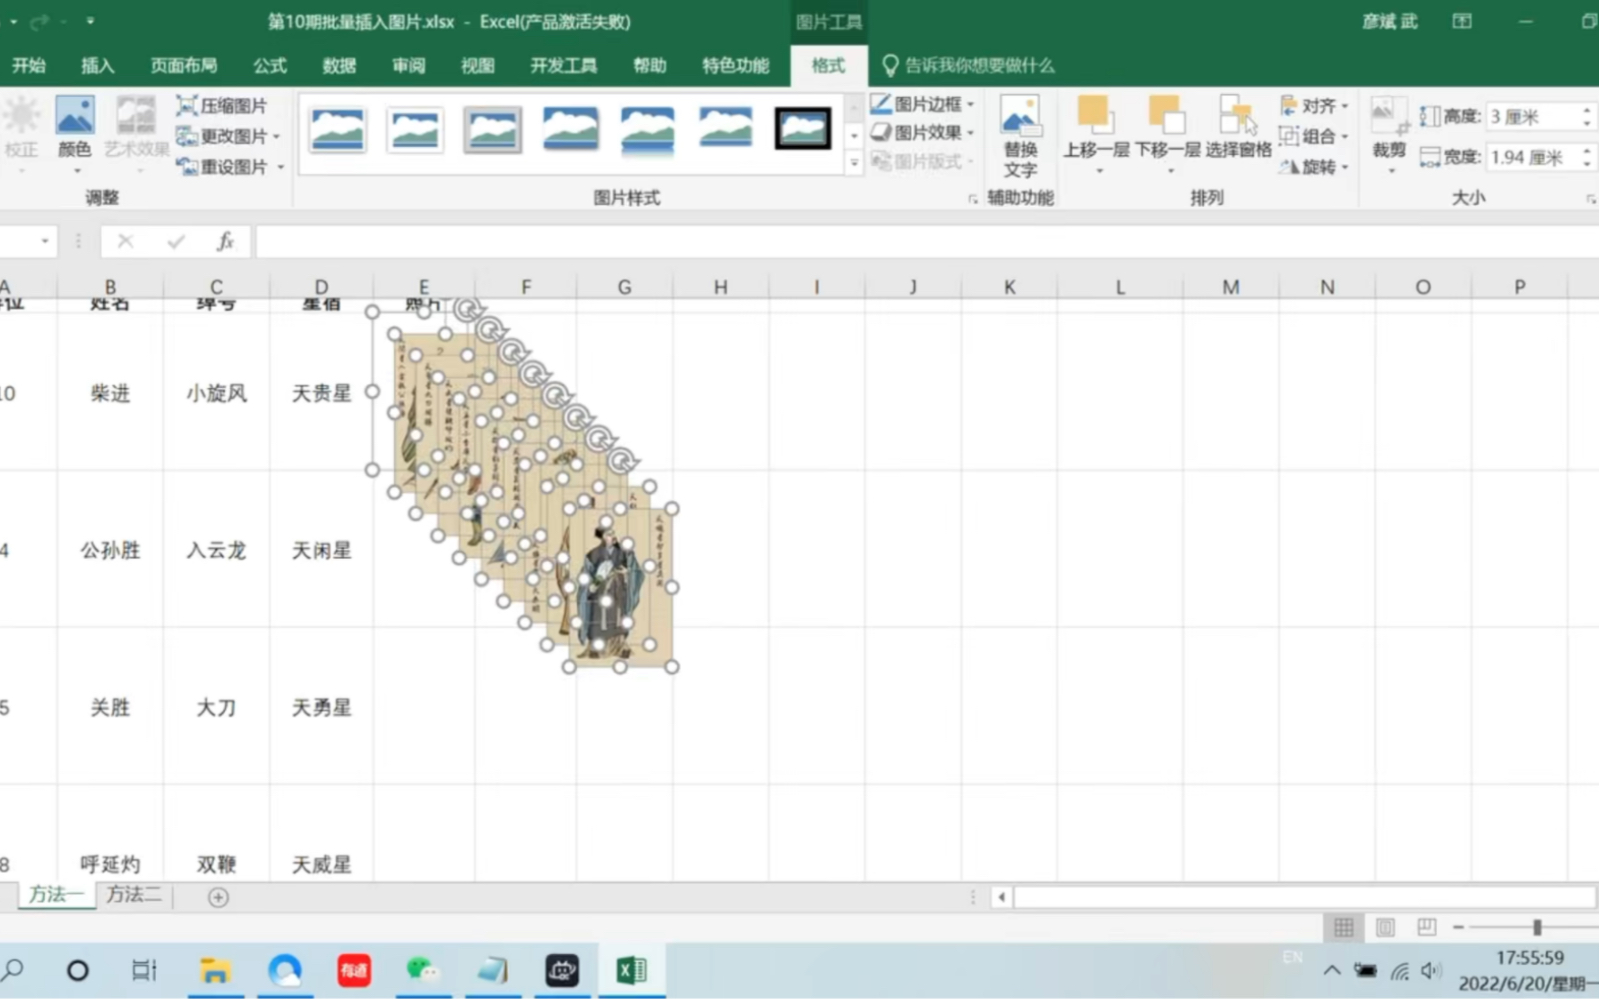The height and width of the screenshot is (999, 1599).
Task: Click the zoom slider handle
Action: click(1537, 927)
